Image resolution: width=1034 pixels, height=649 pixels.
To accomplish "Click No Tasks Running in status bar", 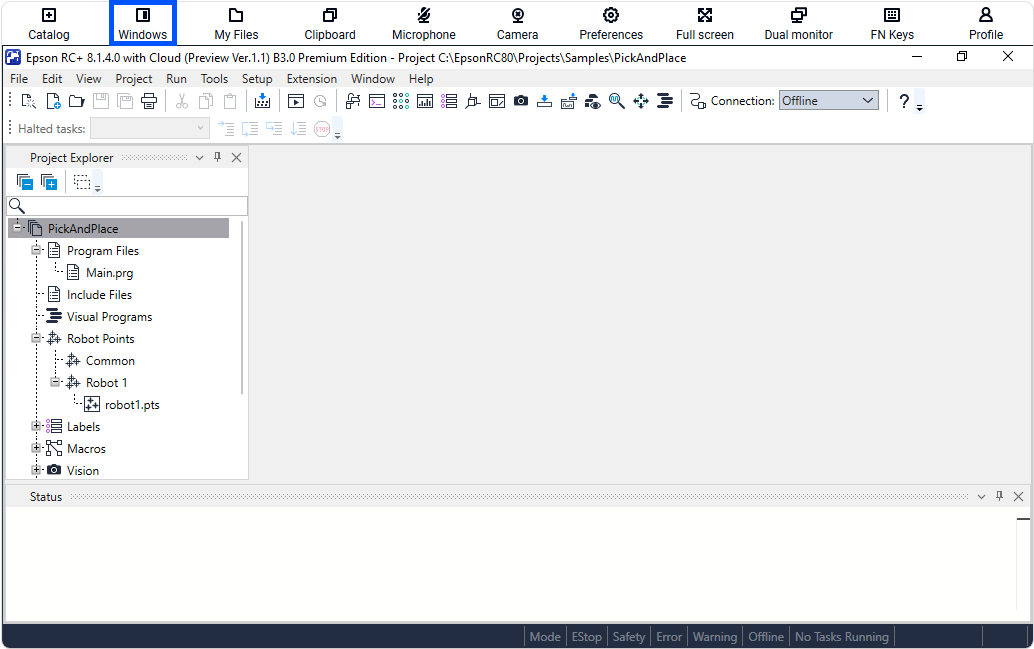I will [841, 636].
